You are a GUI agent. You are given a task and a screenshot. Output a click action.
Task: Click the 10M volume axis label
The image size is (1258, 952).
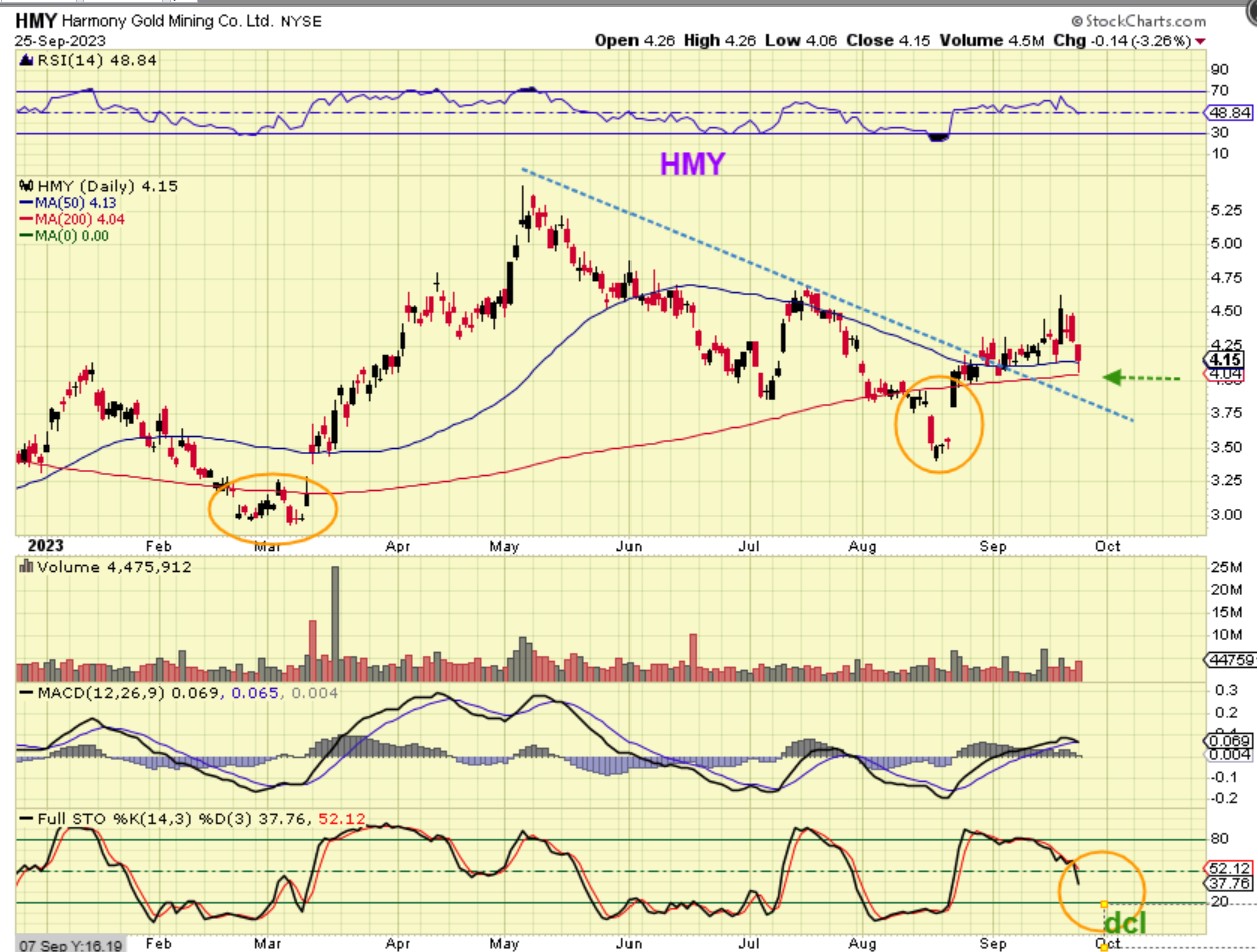(1224, 635)
